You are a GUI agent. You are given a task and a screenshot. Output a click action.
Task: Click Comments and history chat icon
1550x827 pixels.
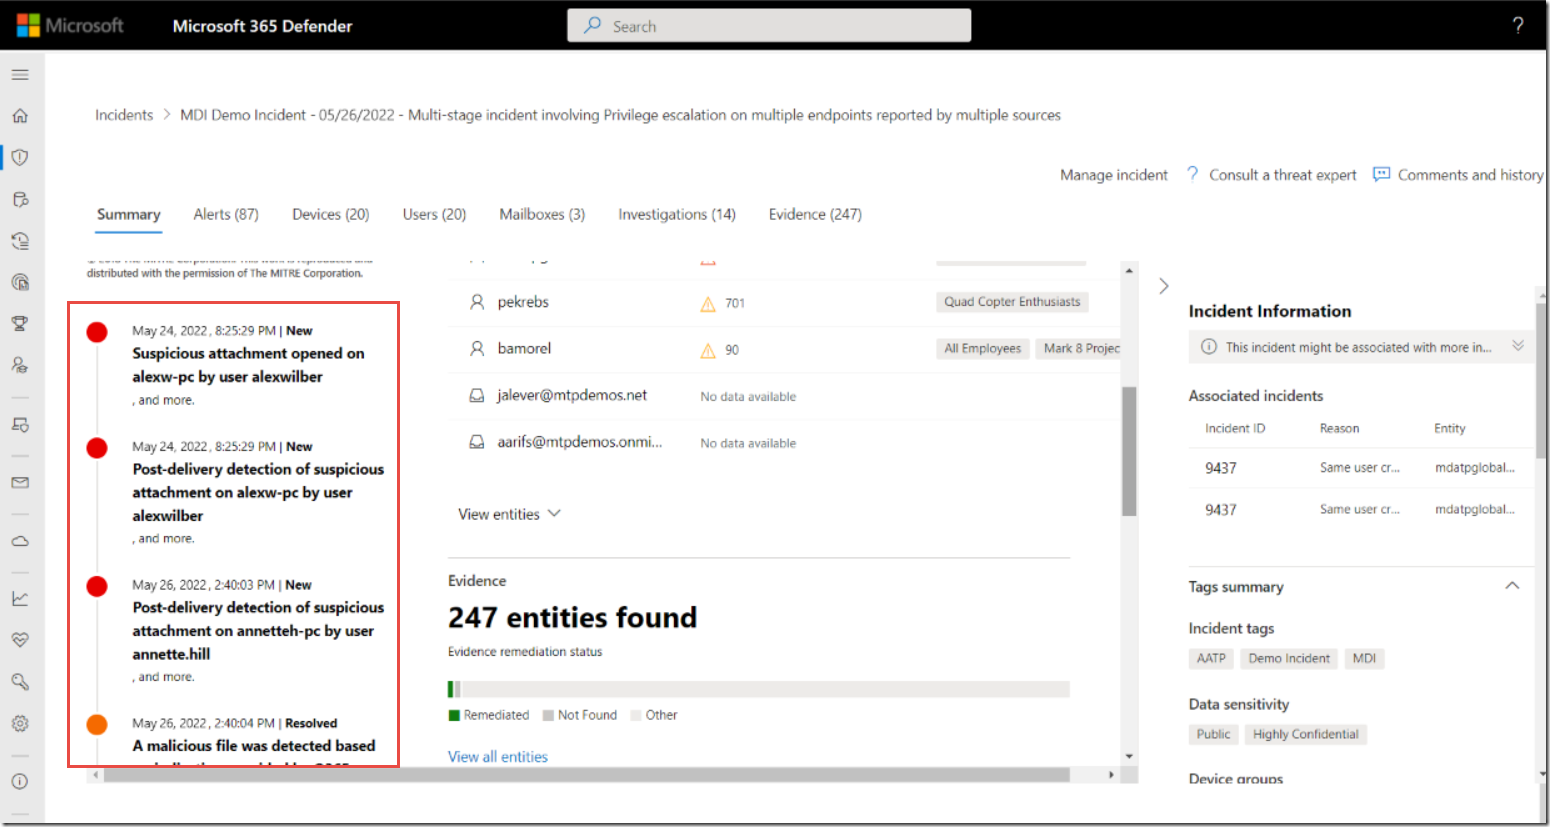point(1382,174)
